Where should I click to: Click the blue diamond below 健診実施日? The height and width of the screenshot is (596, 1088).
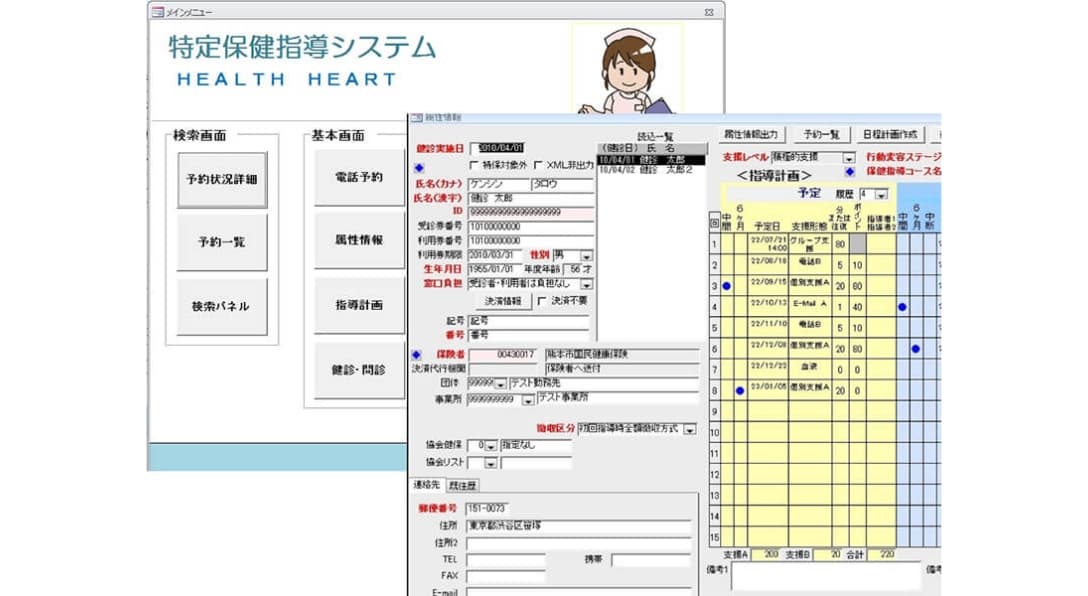(420, 168)
